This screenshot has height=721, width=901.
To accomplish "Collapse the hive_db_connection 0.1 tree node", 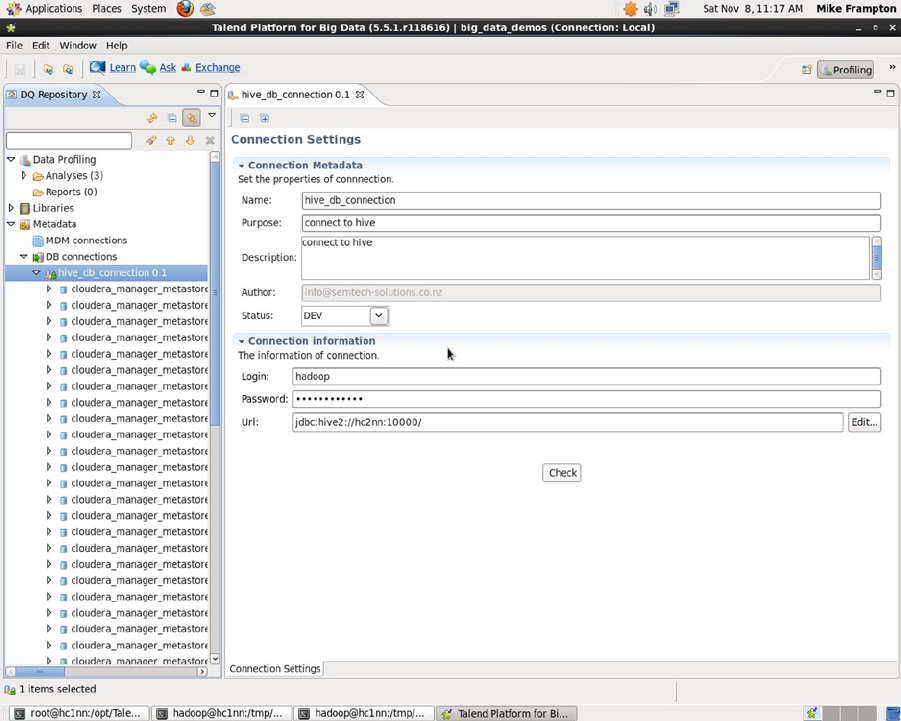I will pos(36,273).
